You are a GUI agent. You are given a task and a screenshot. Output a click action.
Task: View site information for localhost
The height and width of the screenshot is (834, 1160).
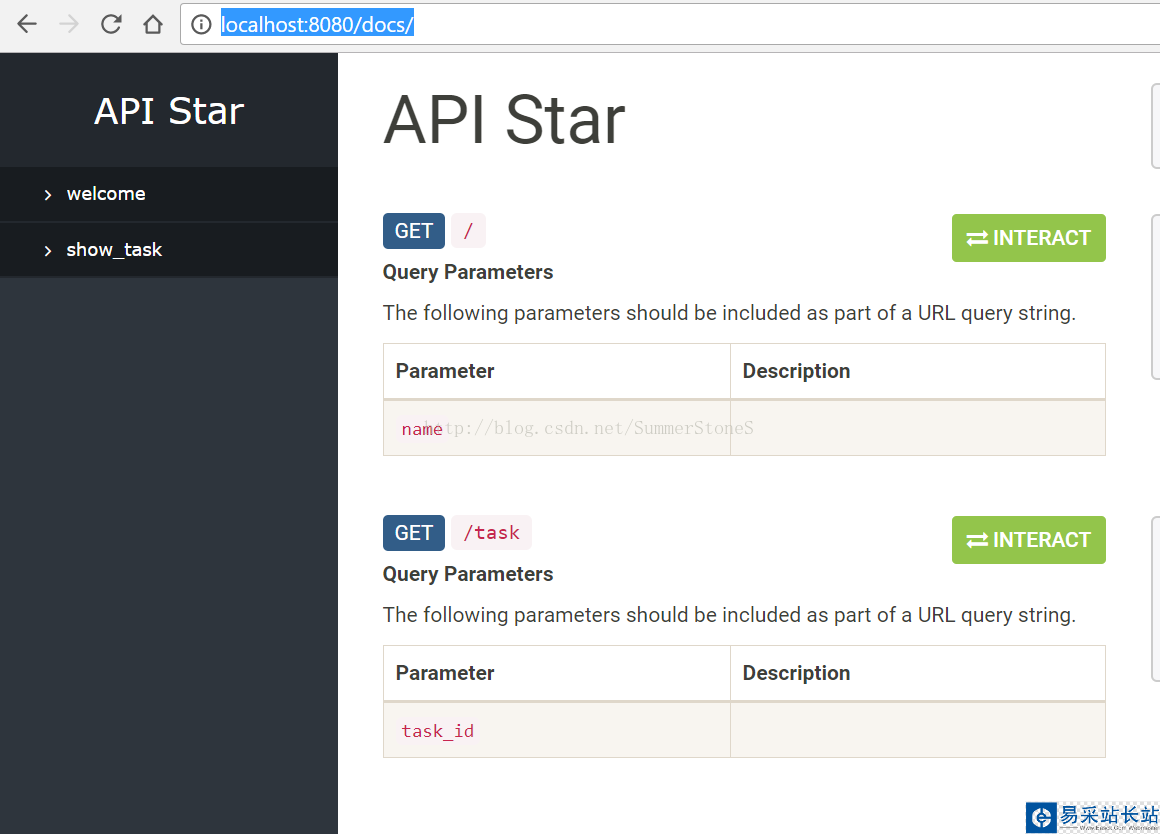201,25
